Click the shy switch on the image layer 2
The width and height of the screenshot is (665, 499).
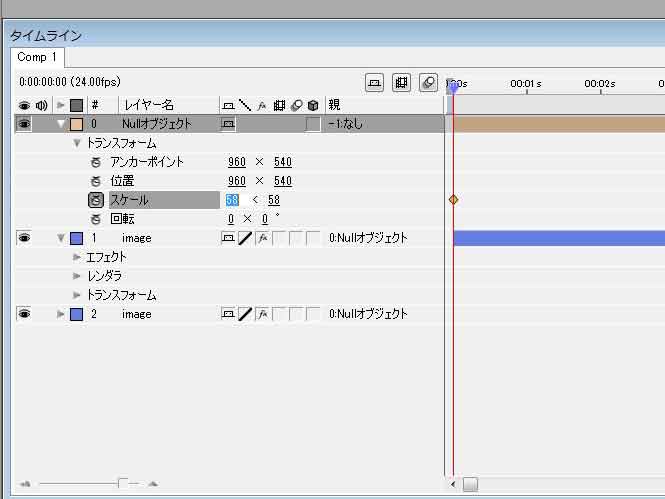point(228,314)
